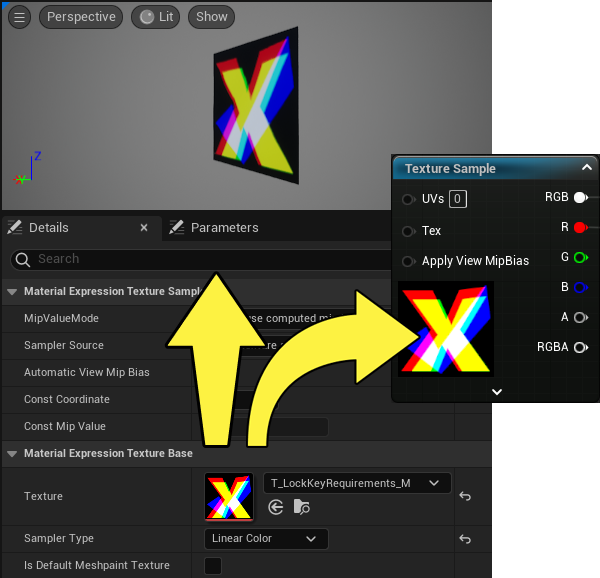
Task: Click the UVs coordinate index field
Action: click(x=458, y=199)
